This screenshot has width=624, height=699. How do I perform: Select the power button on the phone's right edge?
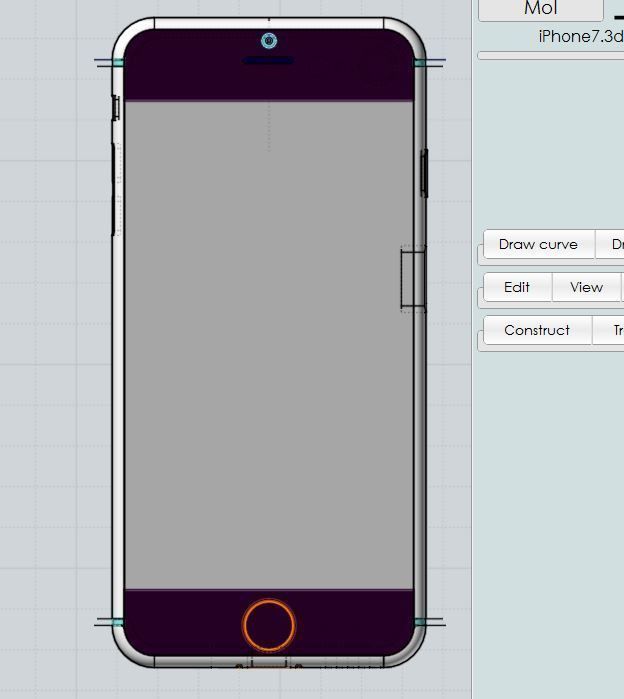[x=424, y=173]
